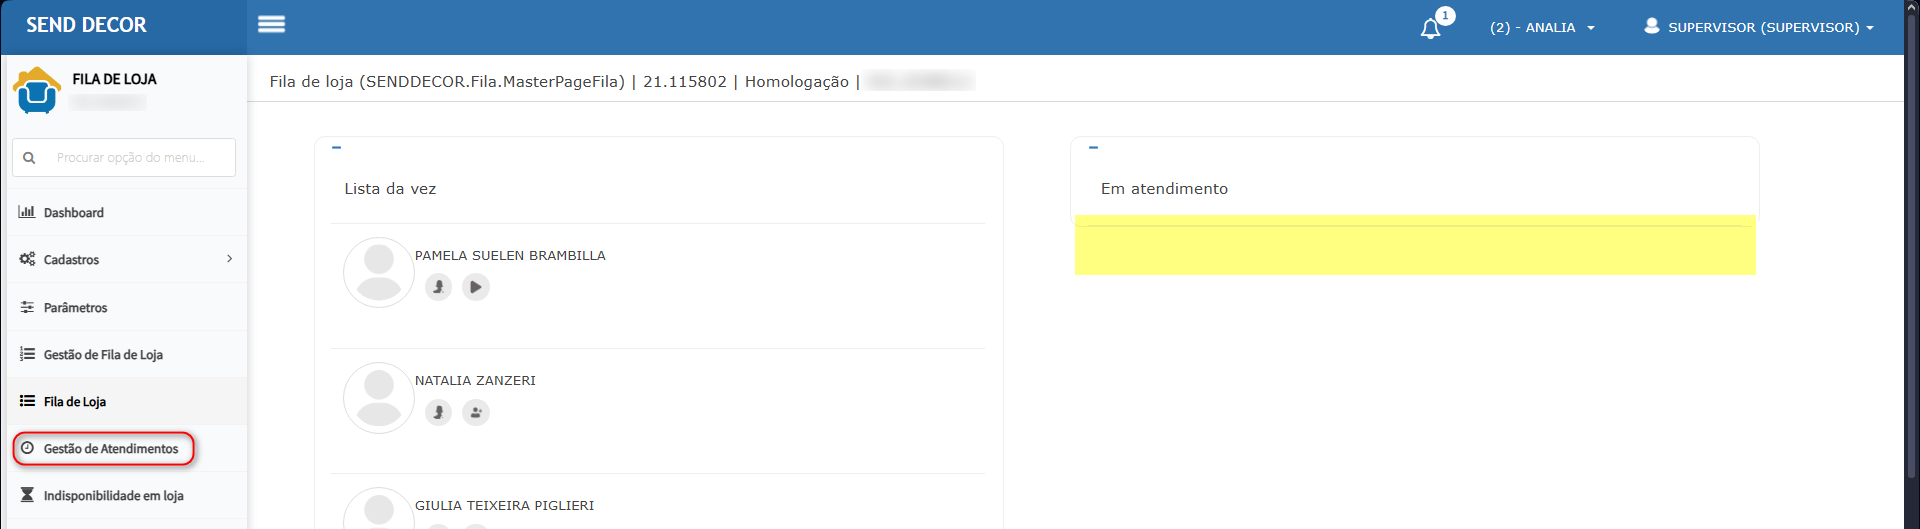
Task: Open Gestão de Fila de Loja
Action: click(126, 354)
